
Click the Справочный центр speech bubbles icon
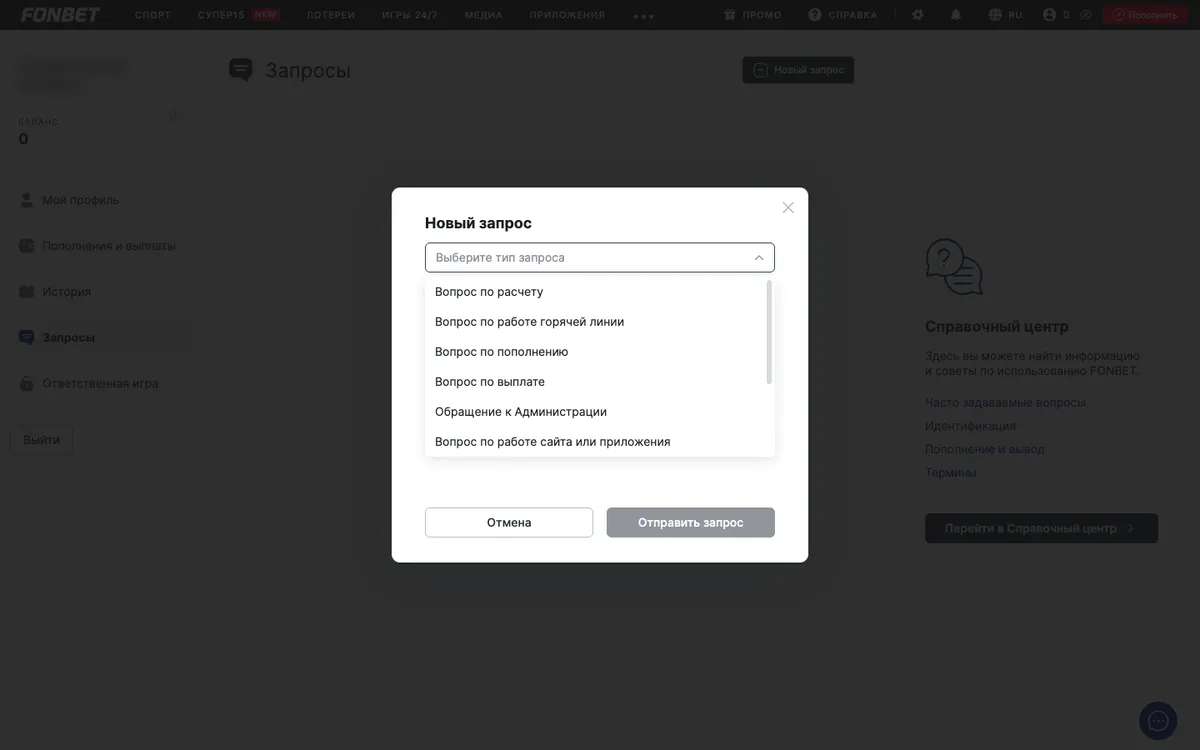pos(954,267)
